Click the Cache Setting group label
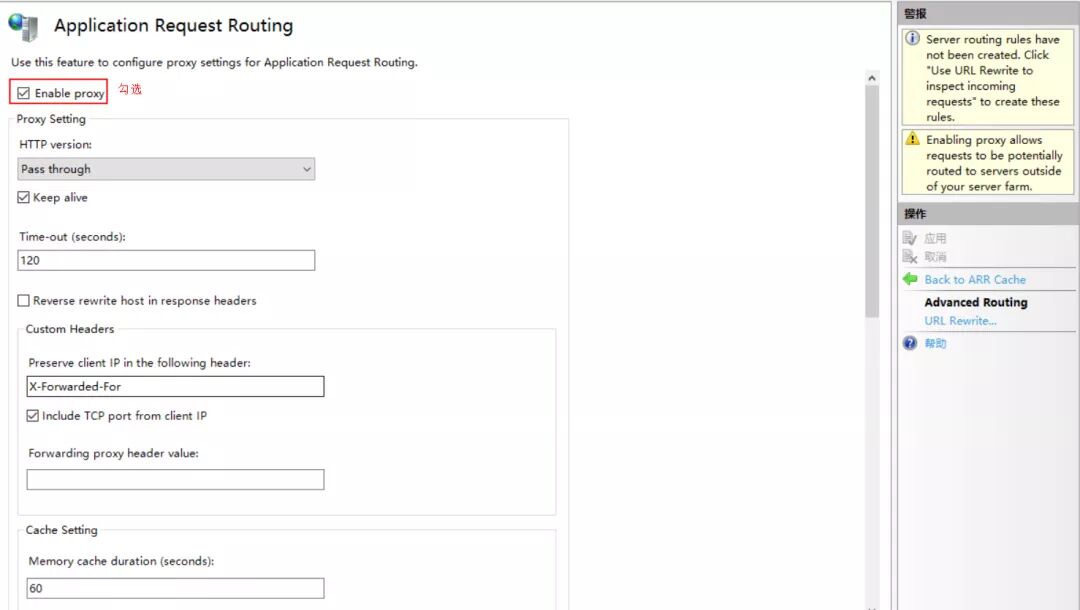 coord(61,530)
